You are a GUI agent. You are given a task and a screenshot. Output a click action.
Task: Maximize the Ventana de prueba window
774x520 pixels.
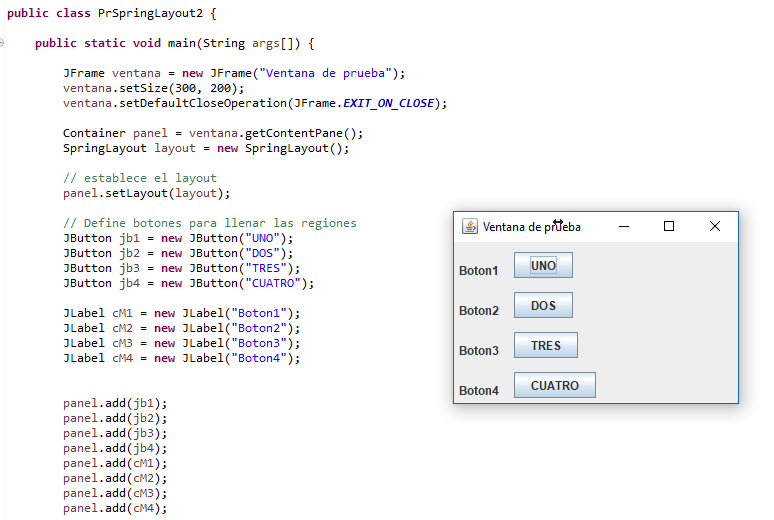click(x=669, y=227)
